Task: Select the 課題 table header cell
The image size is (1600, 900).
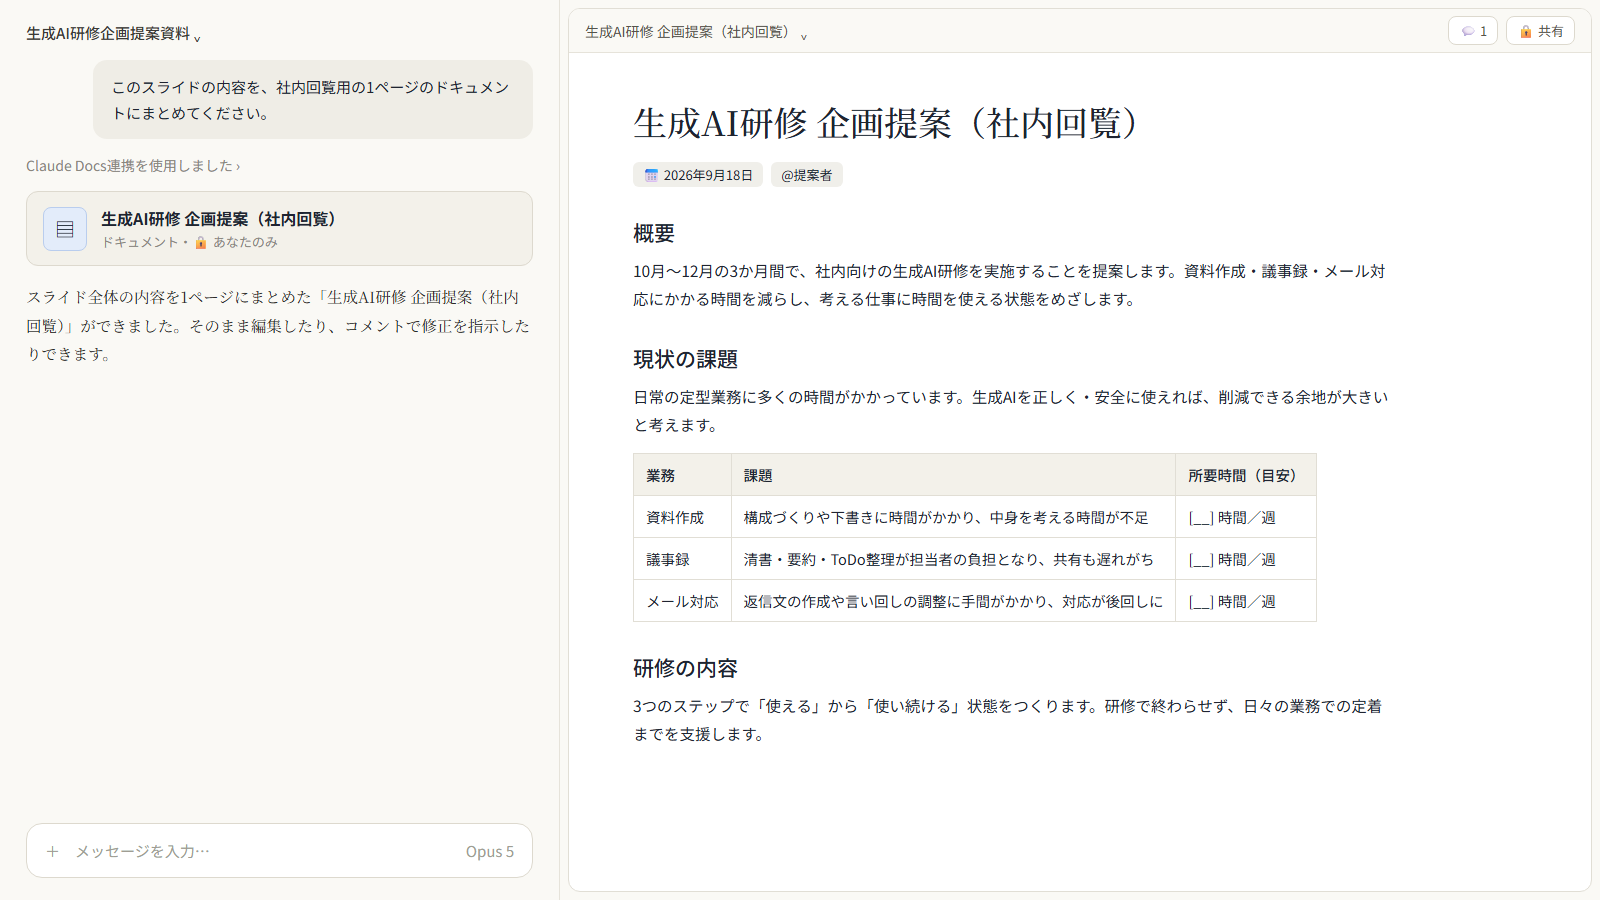Action: click(953, 475)
